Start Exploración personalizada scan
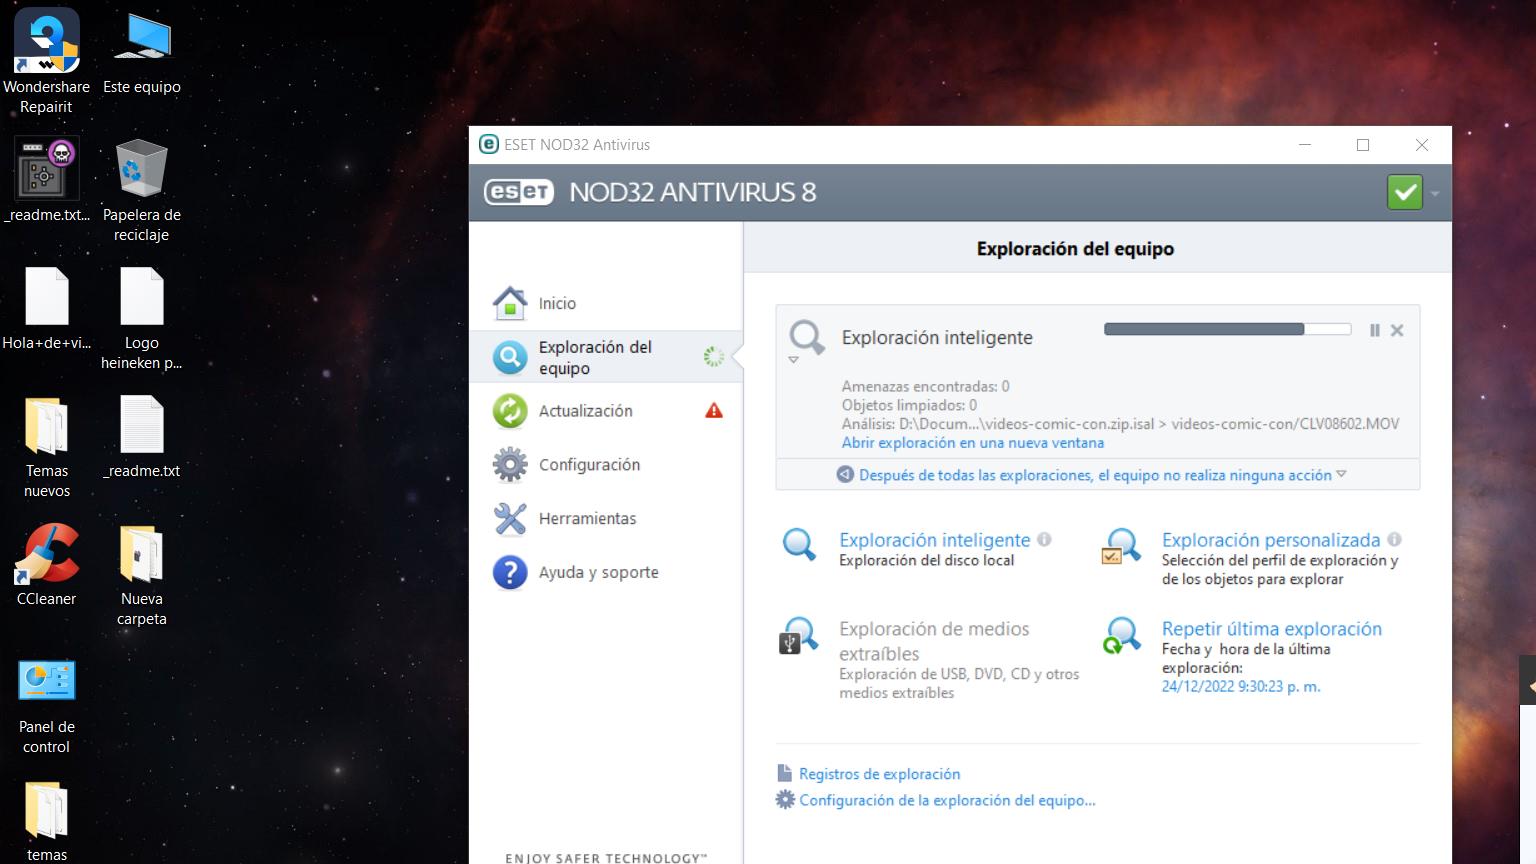 [1270, 540]
